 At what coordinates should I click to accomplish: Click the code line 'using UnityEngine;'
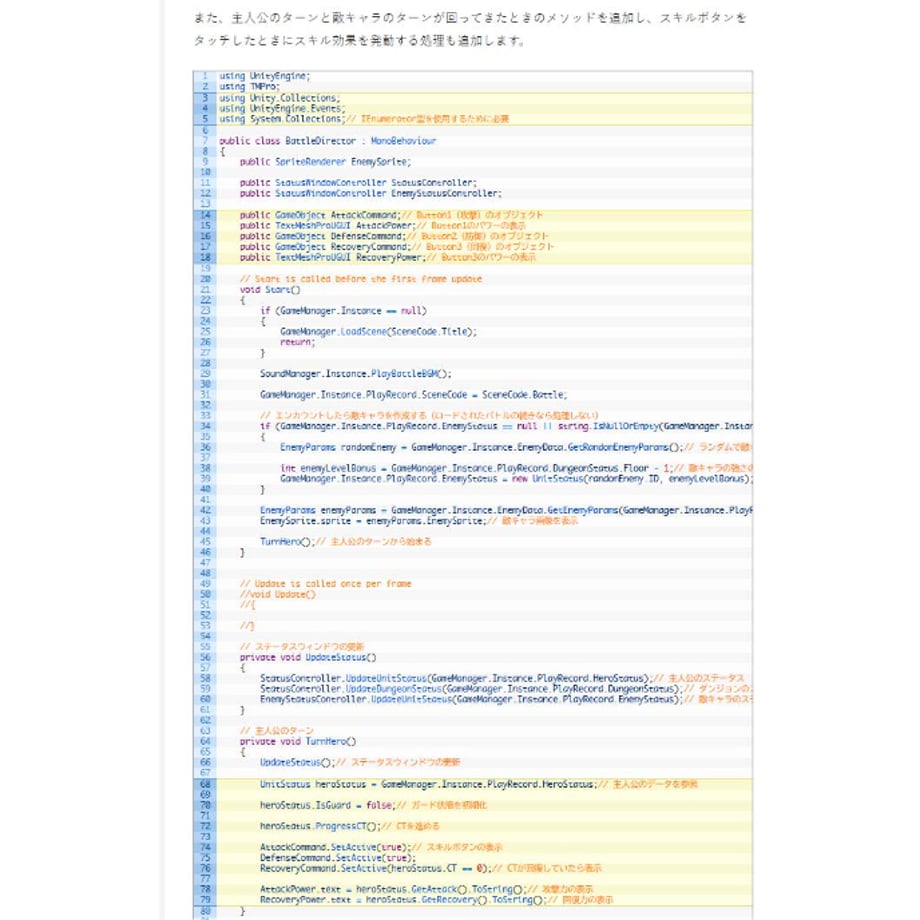point(264,76)
